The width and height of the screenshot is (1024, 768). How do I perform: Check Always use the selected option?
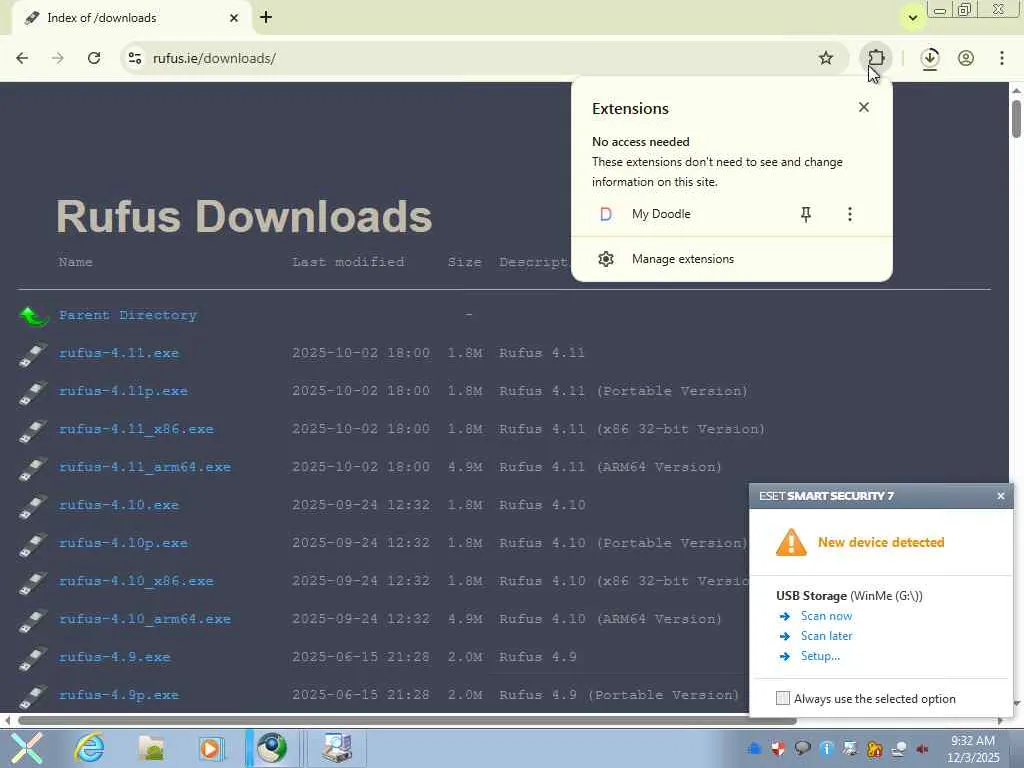click(782, 698)
